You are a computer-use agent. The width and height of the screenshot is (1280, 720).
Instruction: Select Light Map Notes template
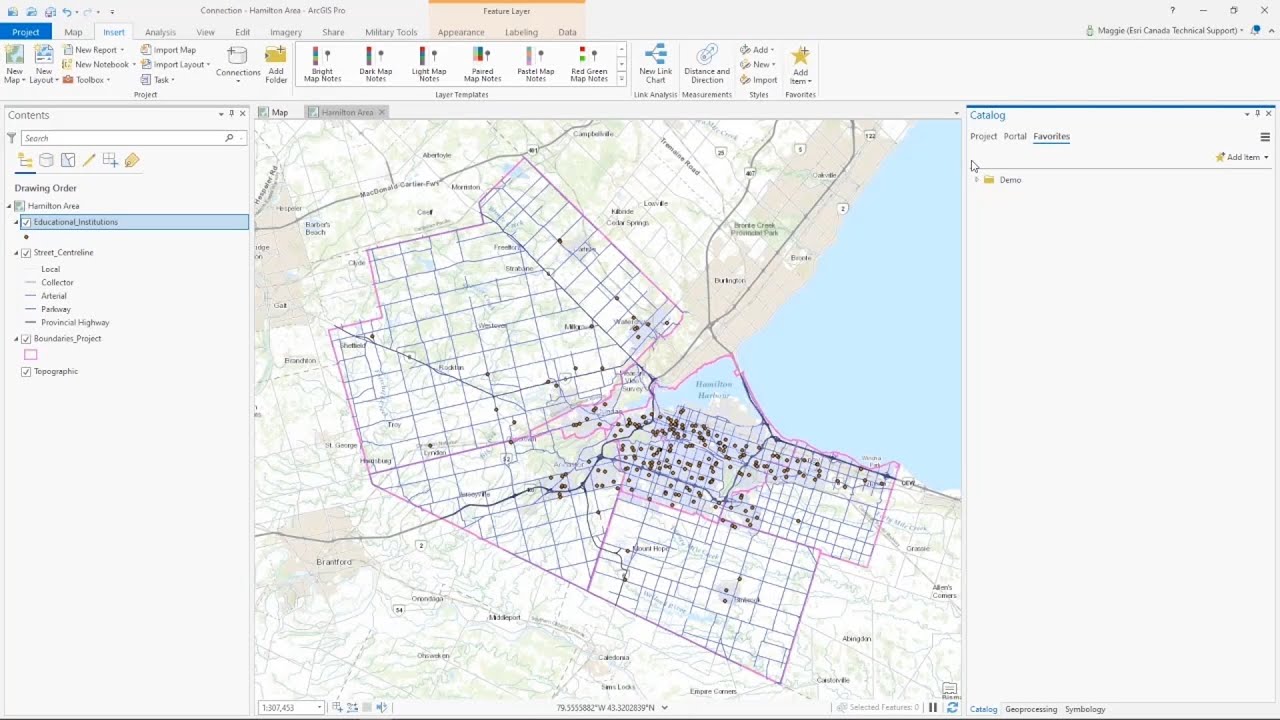point(429,65)
